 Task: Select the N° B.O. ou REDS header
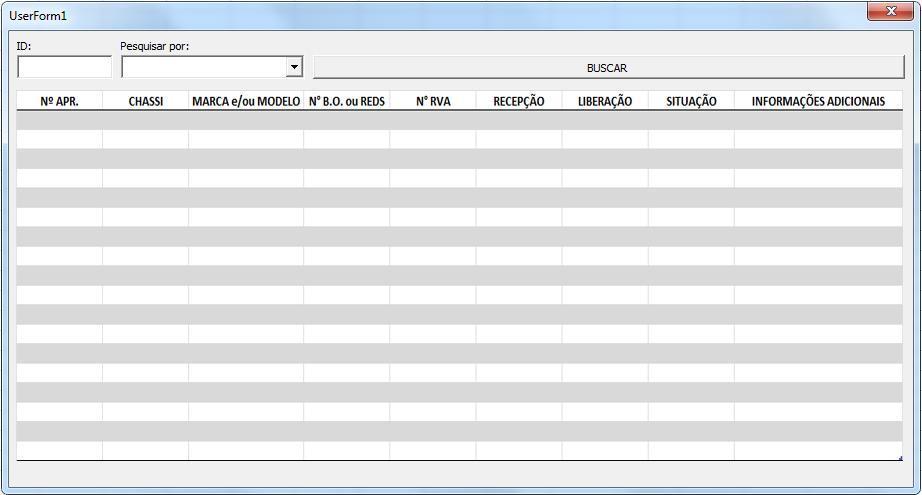click(347, 101)
